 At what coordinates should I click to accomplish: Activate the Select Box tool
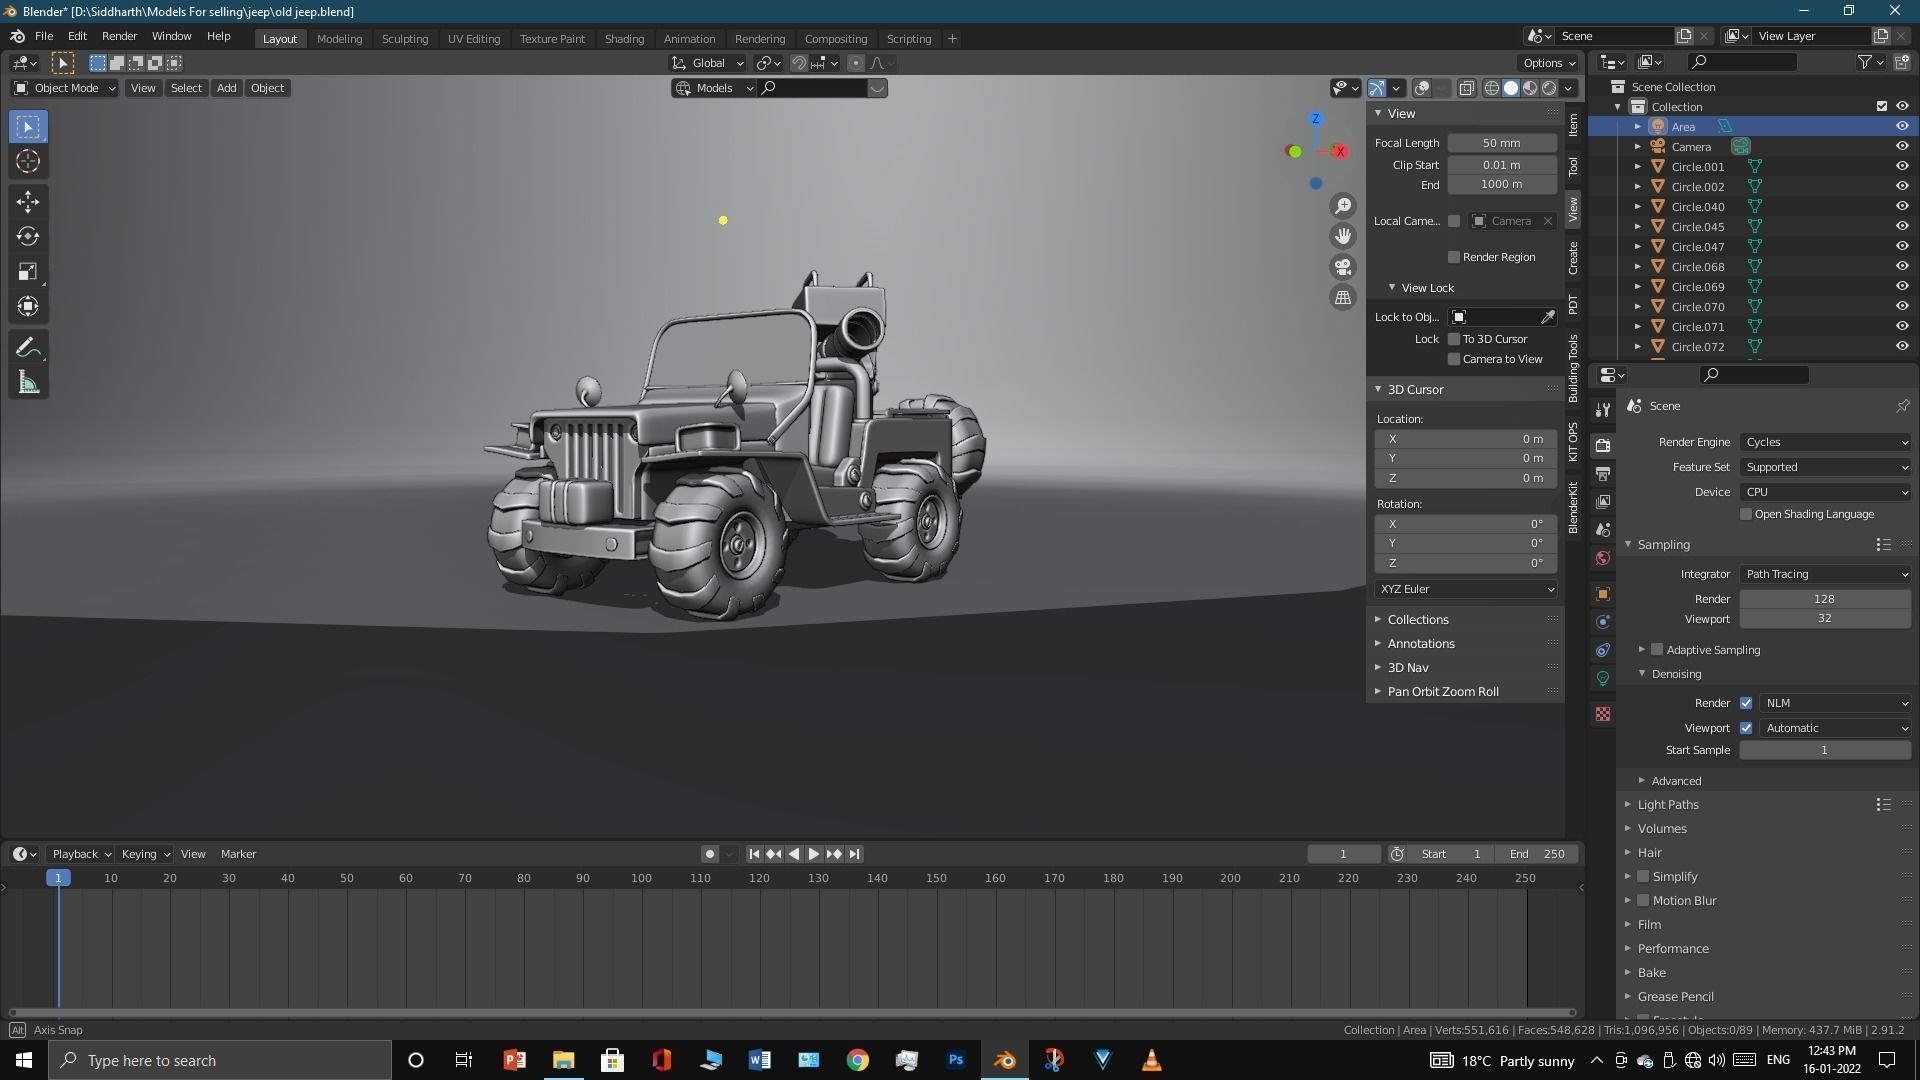pyautogui.click(x=28, y=127)
